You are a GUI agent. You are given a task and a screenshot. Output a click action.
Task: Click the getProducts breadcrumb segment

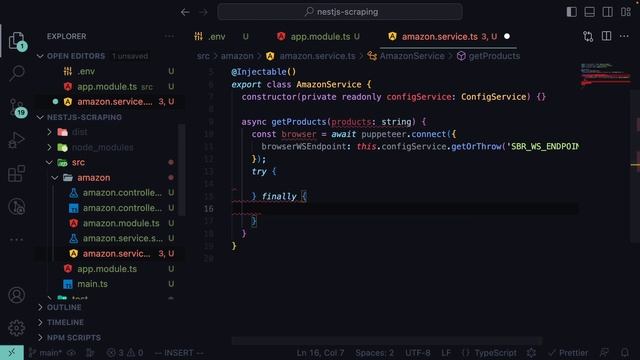494,56
